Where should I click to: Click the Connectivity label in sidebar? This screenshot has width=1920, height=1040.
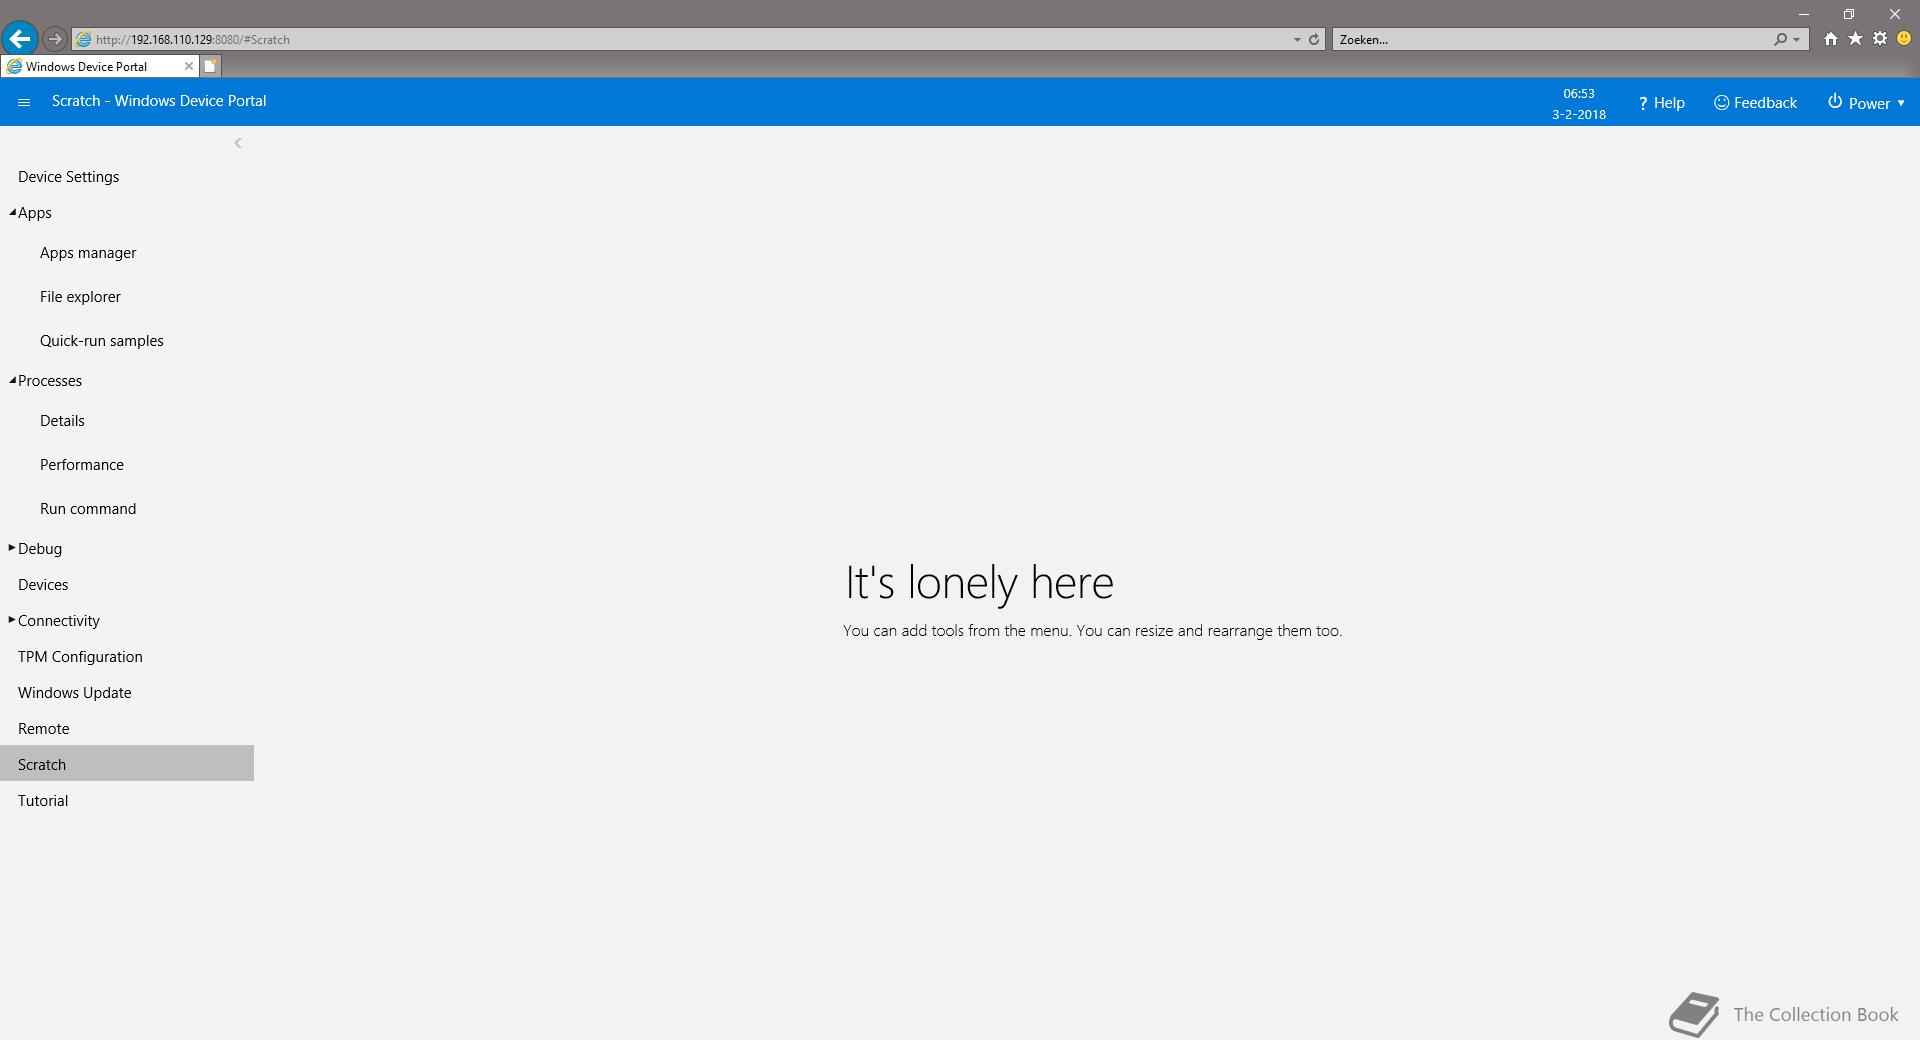[x=59, y=621]
